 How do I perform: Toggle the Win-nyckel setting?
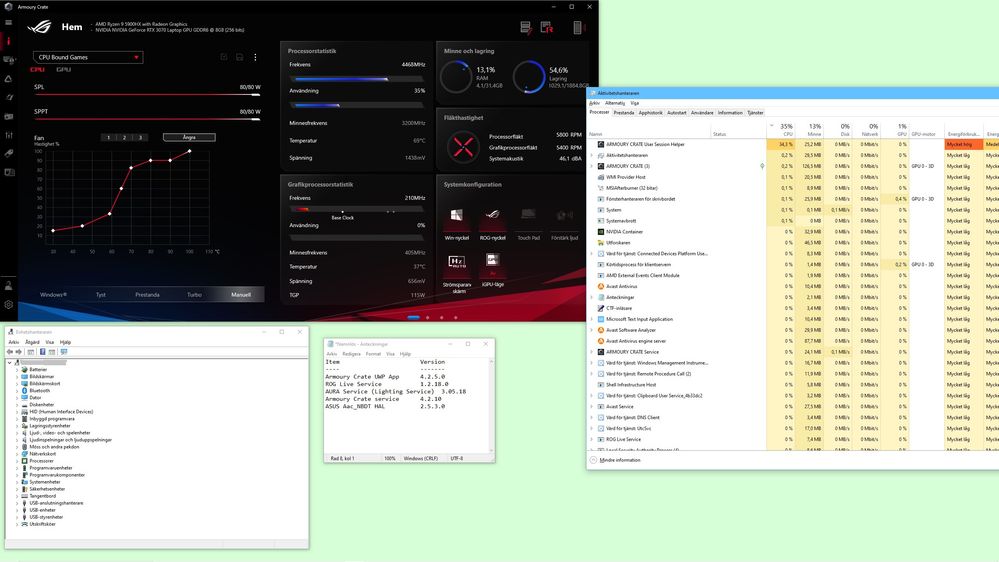[457, 223]
